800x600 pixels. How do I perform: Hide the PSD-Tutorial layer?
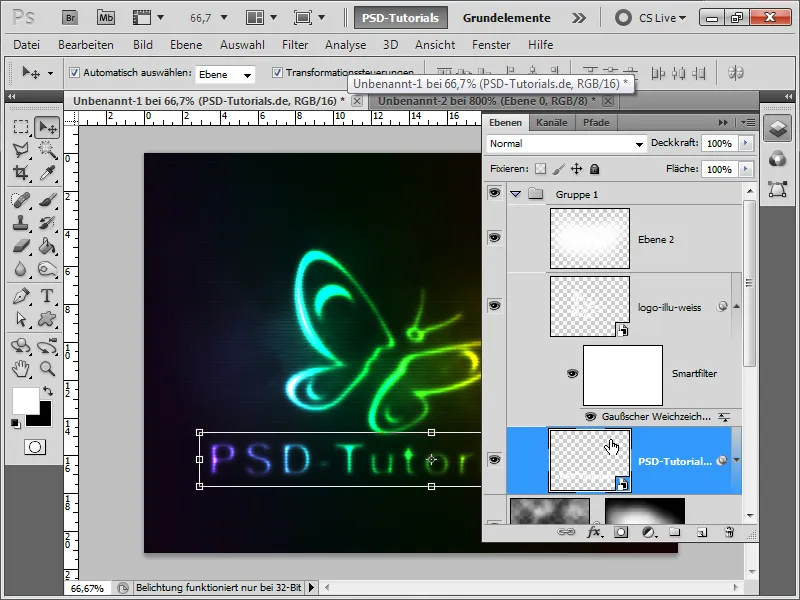(x=494, y=460)
